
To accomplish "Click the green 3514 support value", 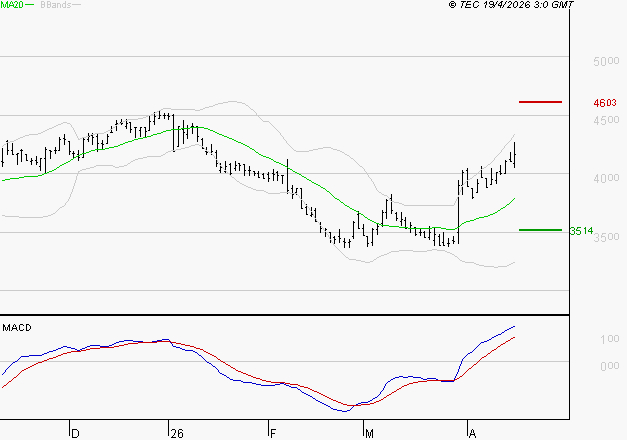I will pos(581,231).
